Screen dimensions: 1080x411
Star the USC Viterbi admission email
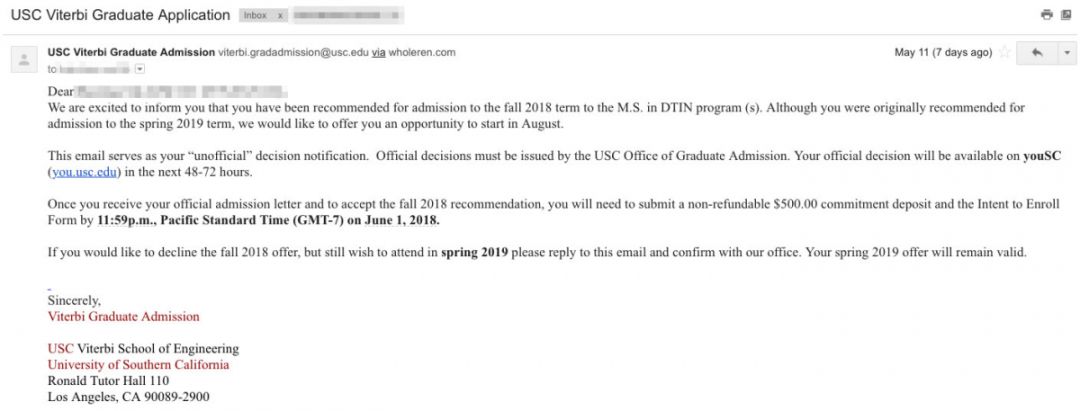(x=1003, y=53)
